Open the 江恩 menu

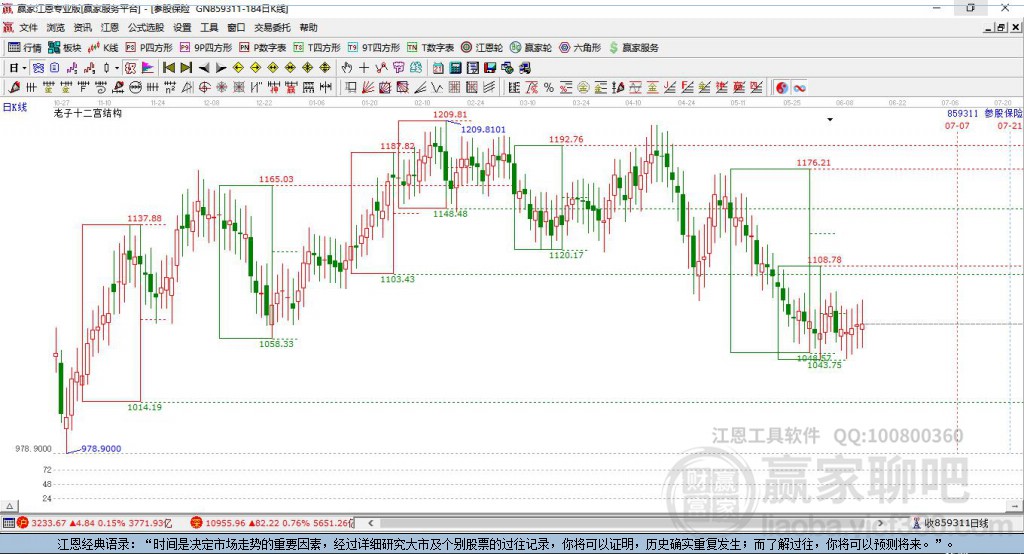click(110, 27)
